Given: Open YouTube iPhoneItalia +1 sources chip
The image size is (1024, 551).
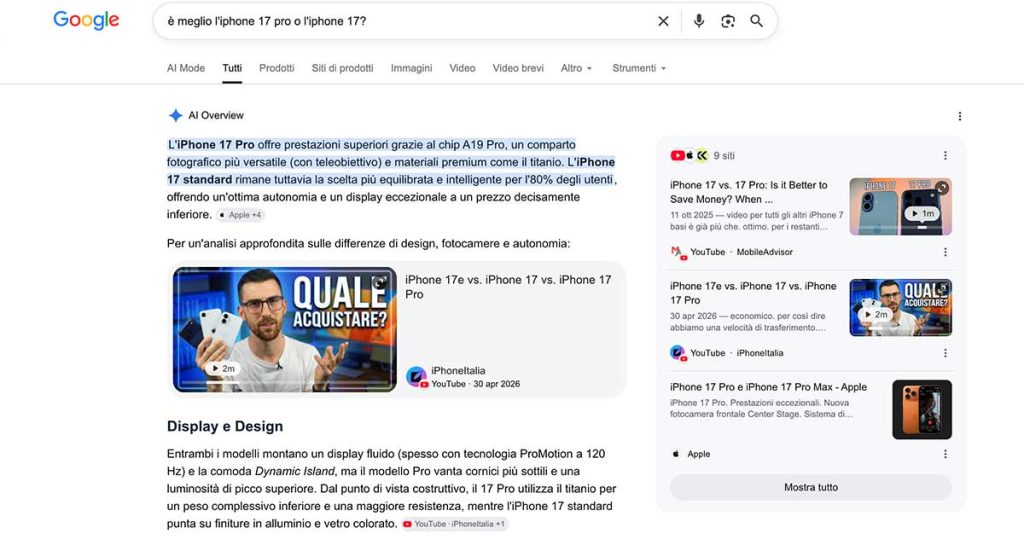Looking at the screenshot, I should [454, 524].
